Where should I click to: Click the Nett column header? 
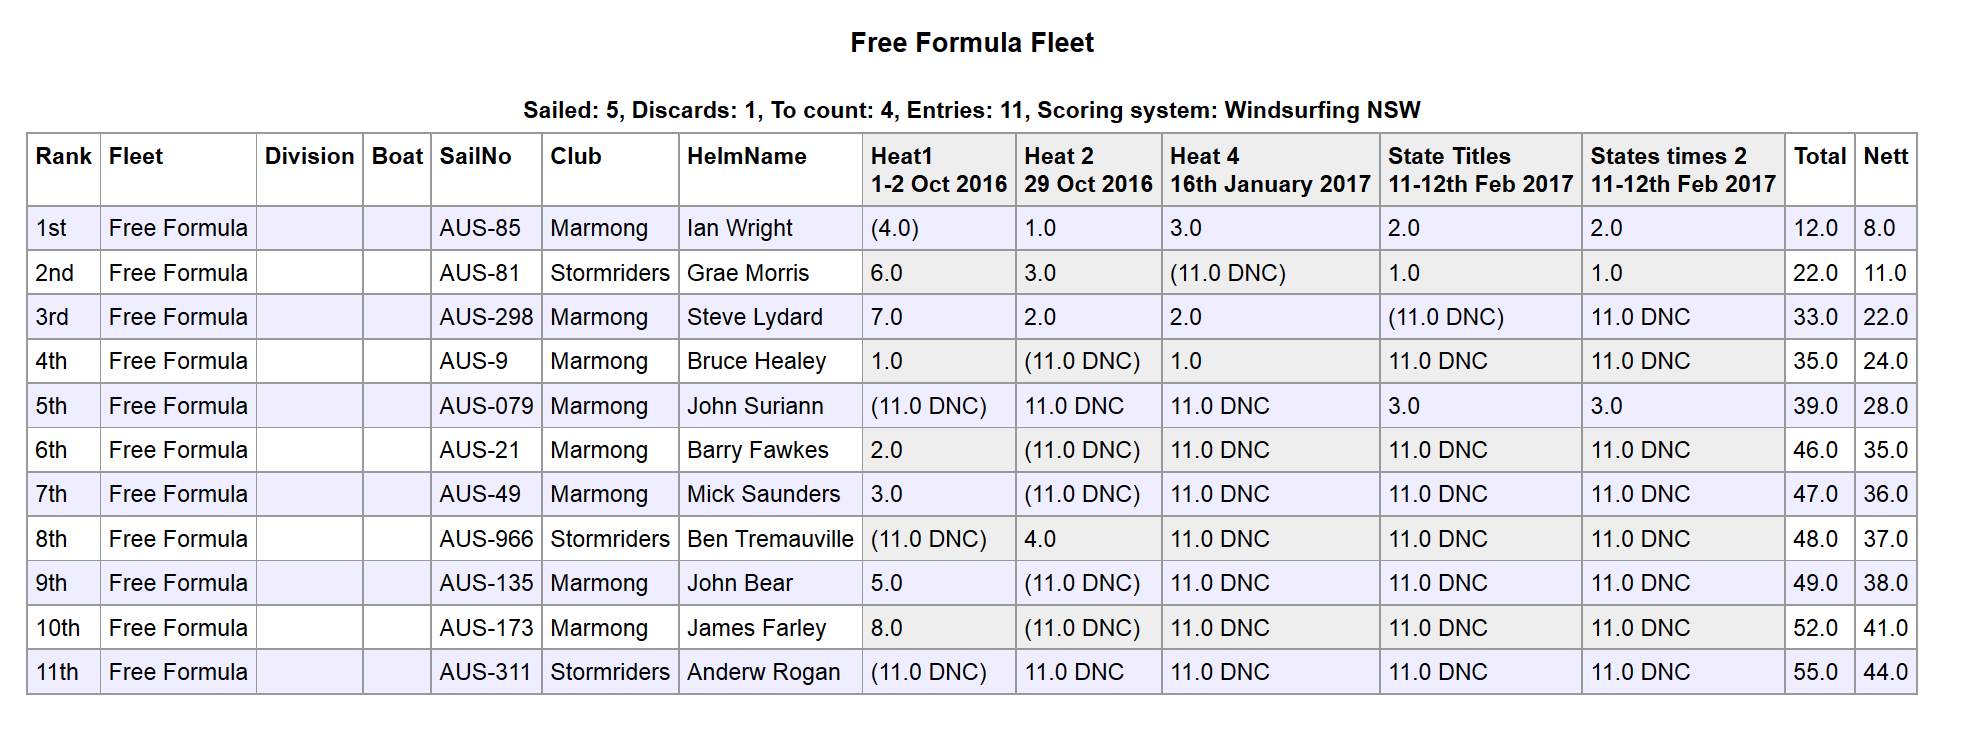pyautogui.click(x=1885, y=157)
